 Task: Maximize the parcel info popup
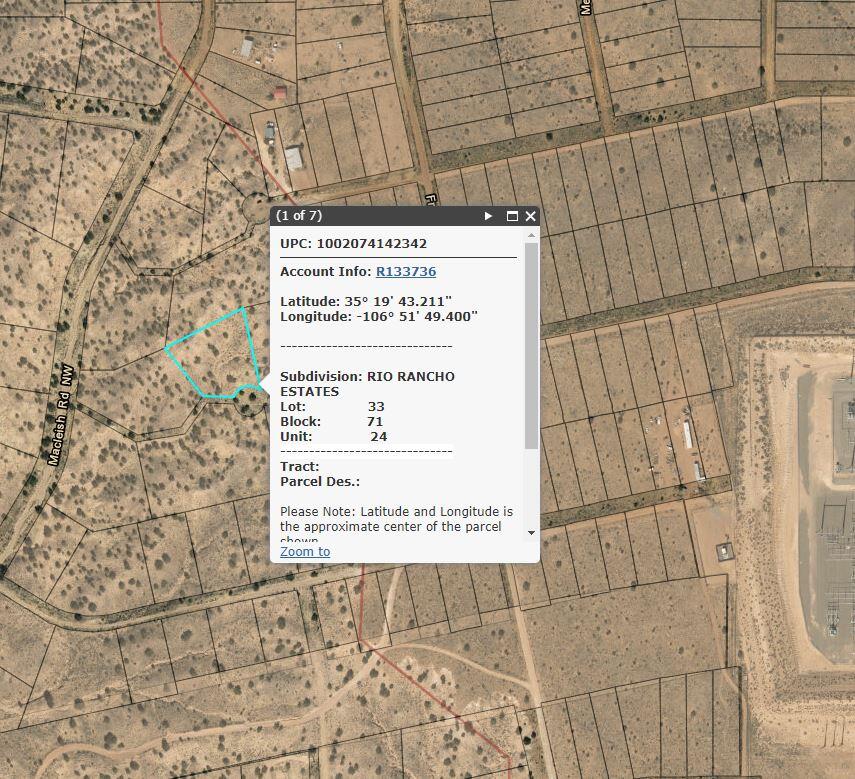click(x=512, y=216)
